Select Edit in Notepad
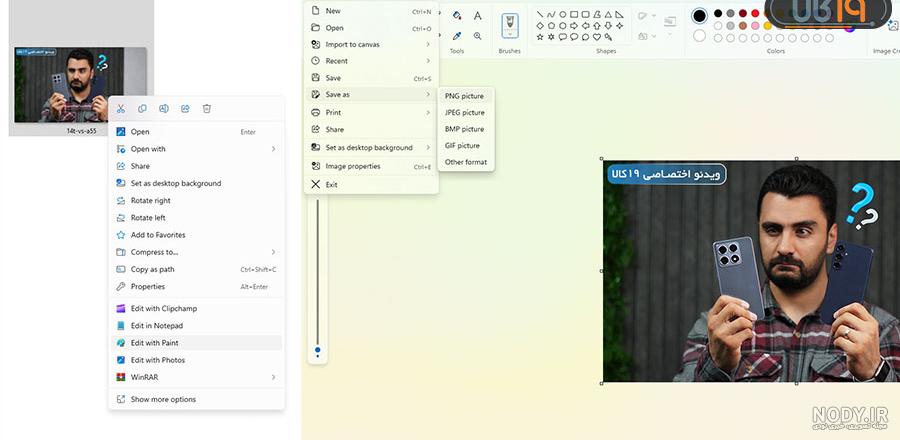Image resolution: width=900 pixels, height=440 pixels. 196,326
